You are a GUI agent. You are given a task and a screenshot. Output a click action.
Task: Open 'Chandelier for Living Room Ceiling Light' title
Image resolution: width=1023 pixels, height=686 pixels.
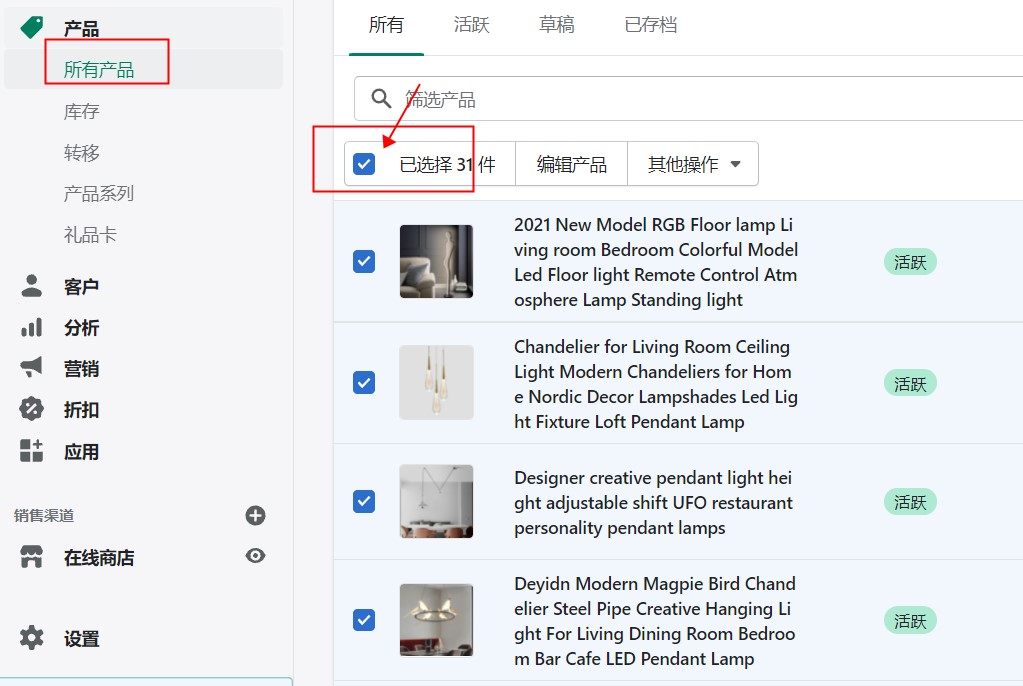[x=656, y=384]
